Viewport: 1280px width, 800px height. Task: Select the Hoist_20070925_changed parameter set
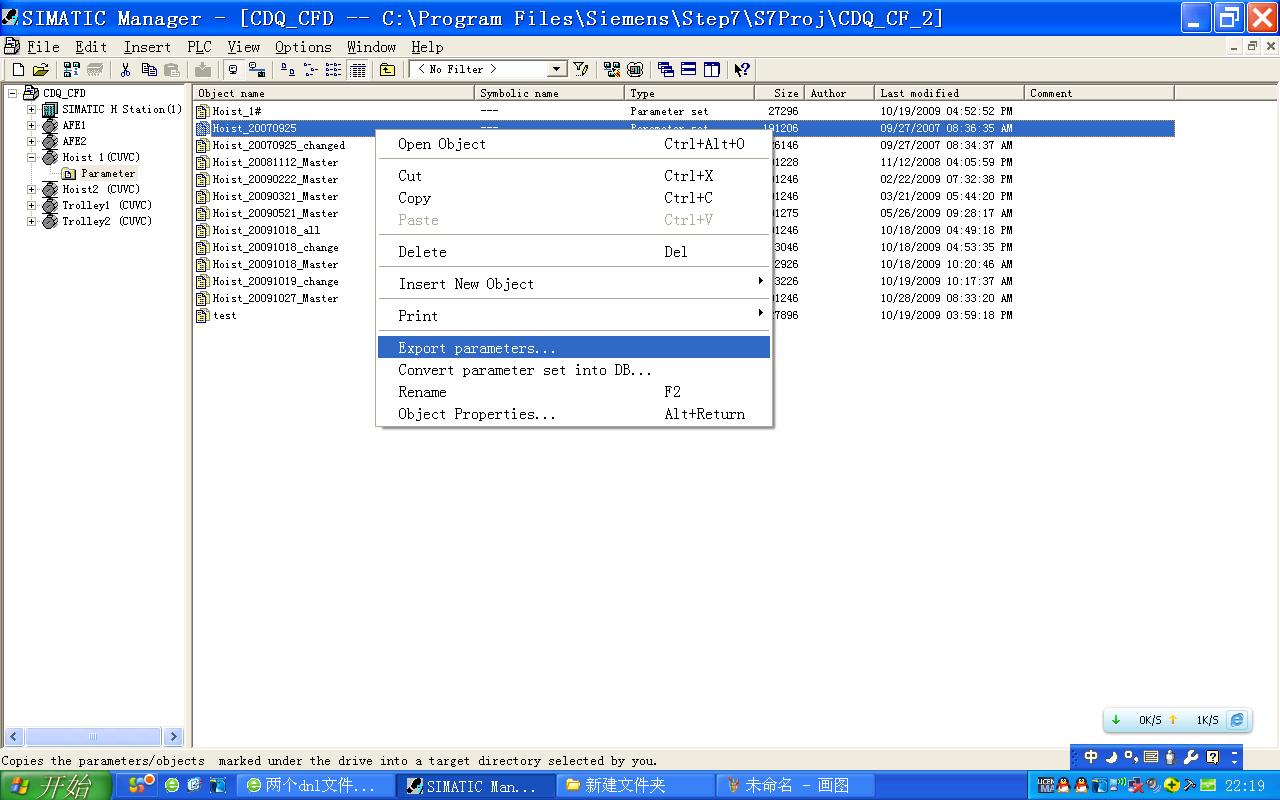tap(279, 145)
